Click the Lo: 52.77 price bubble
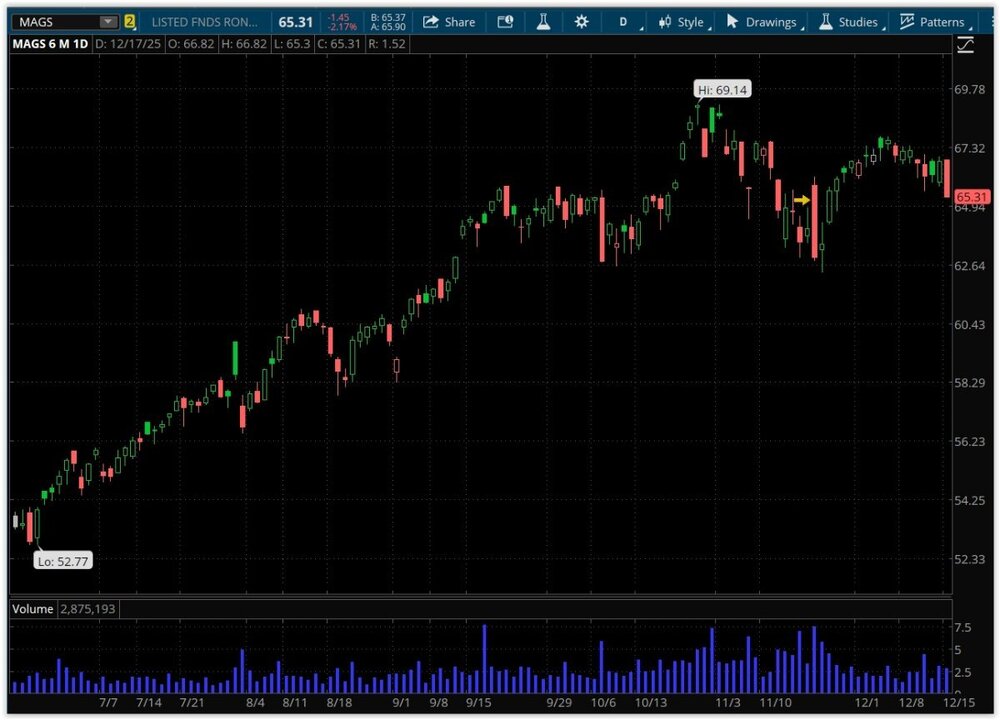This screenshot has height=720, width=1000. (x=62, y=561)
